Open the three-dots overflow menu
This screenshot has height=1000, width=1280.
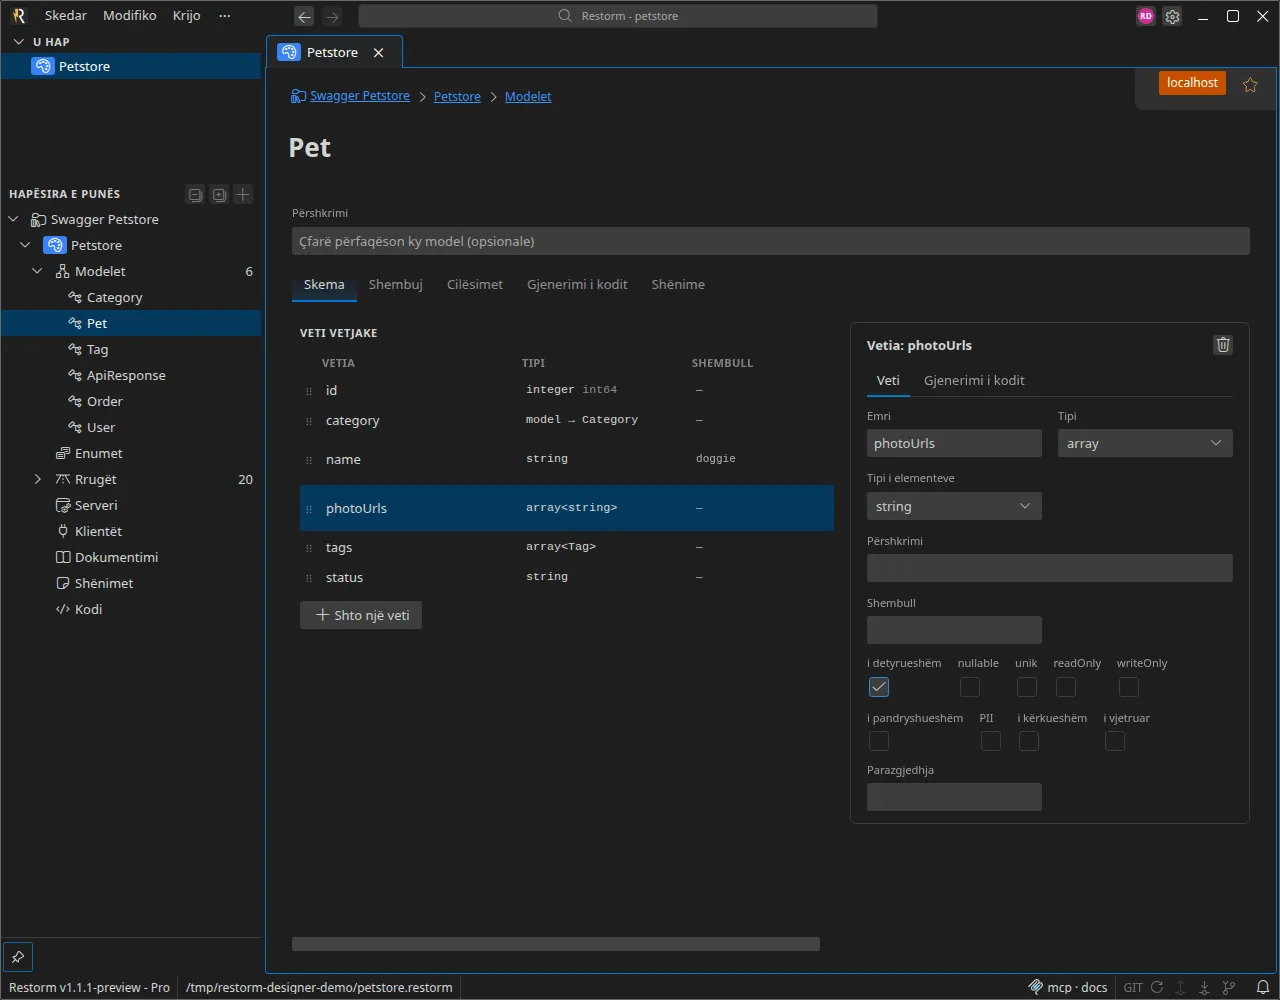224,16
